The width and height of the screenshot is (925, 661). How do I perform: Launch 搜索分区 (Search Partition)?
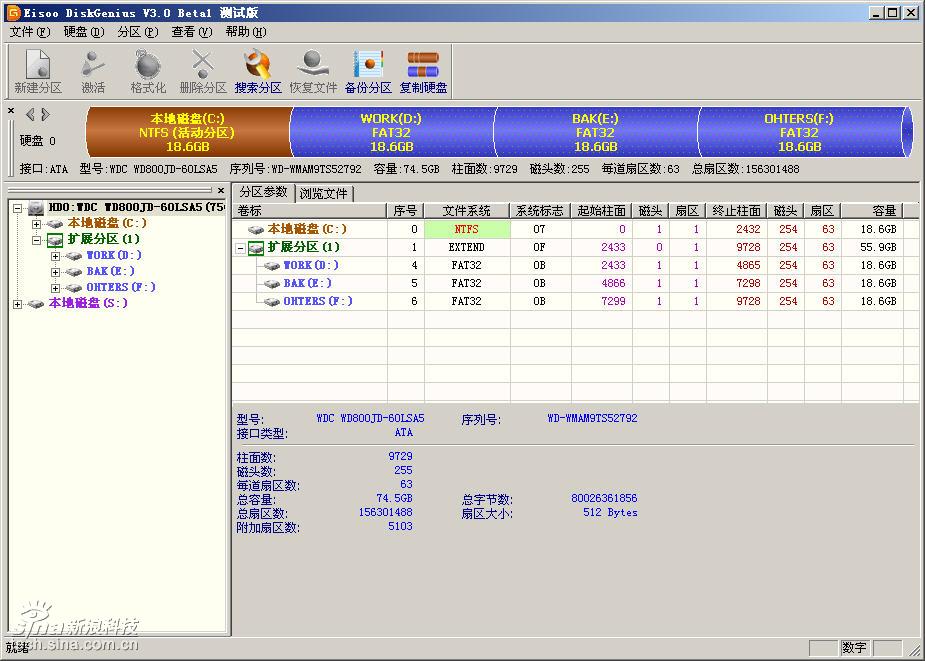(x=256, y=70)
